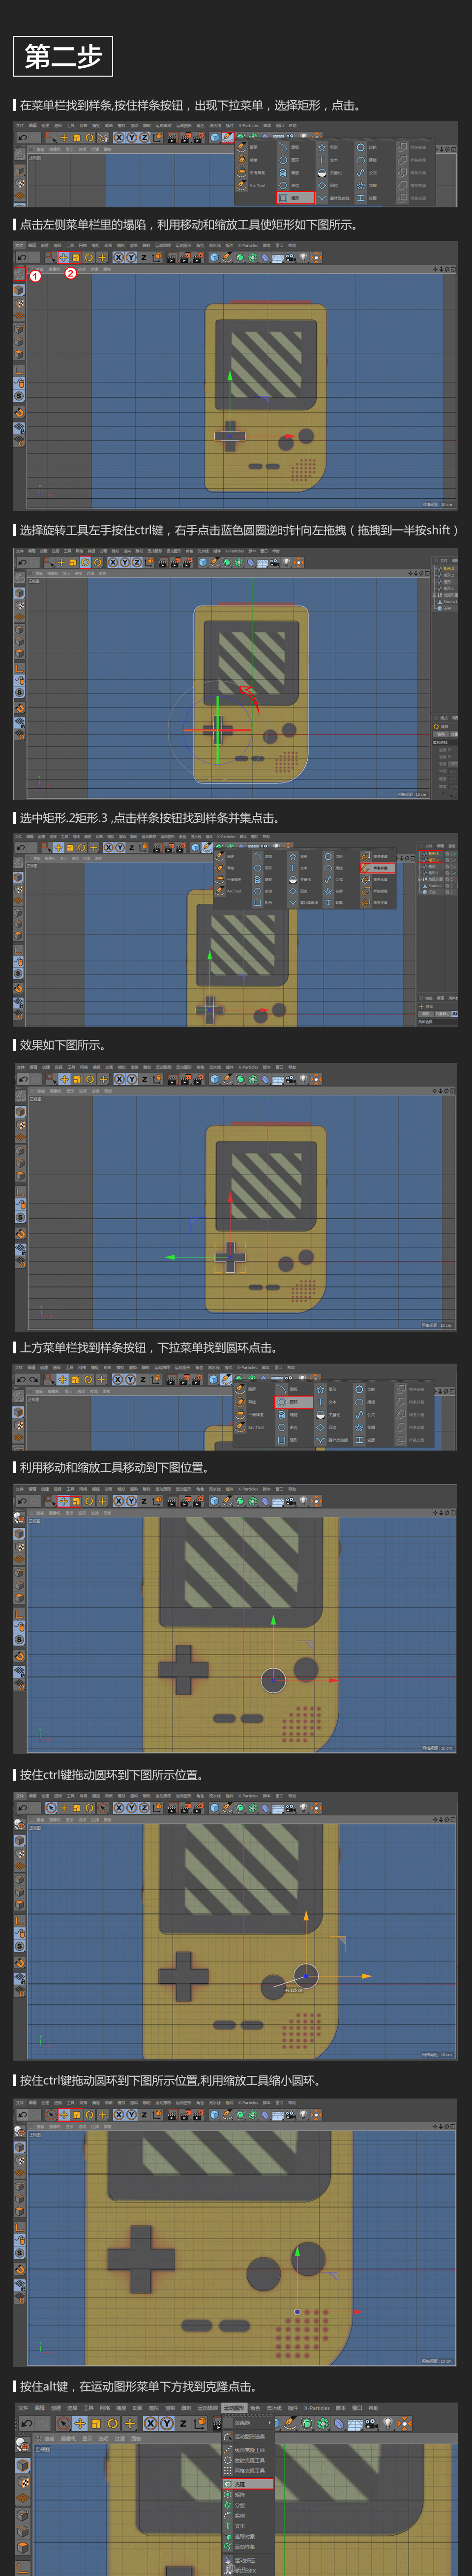Viewport: 472px width, 2576px height.
Task: Toggle 矩形.2 enable checkmark in object manager
Action: [x=455, y=860]
